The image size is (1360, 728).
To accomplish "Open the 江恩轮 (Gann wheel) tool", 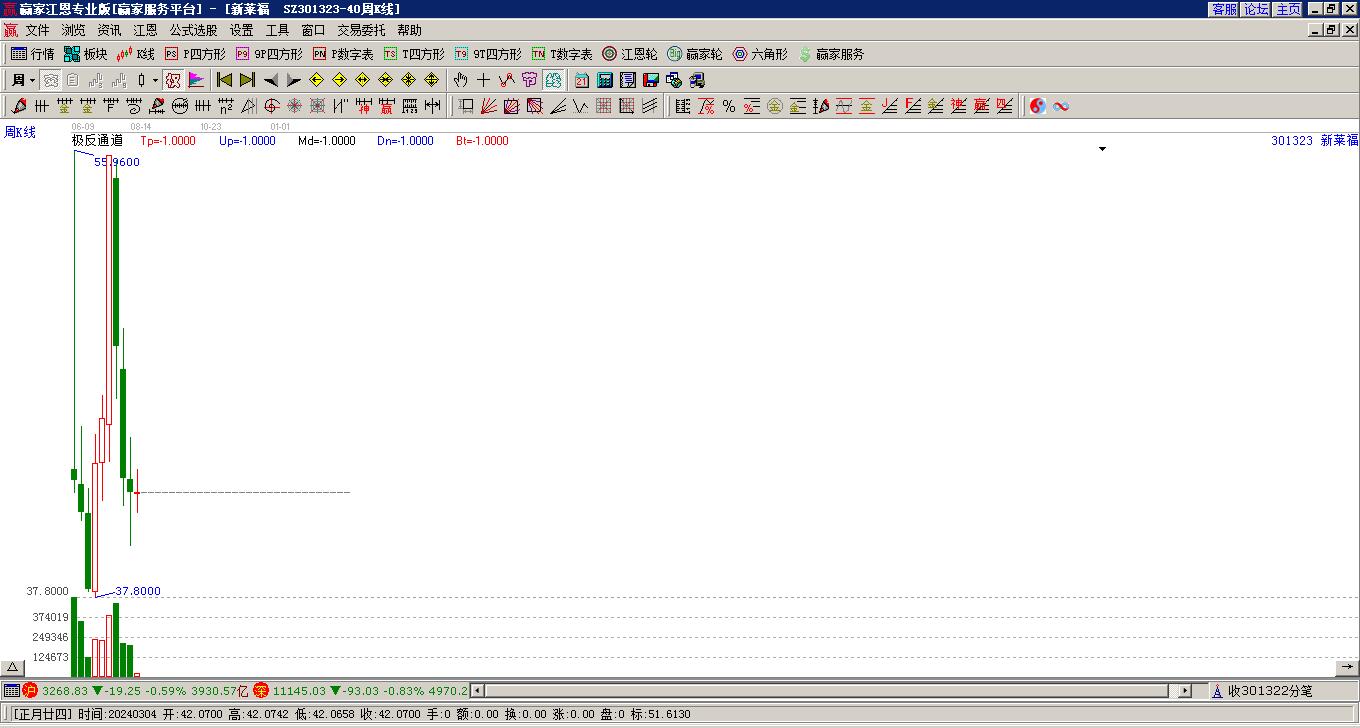I will pyautogui.click(x=629, y=54).
